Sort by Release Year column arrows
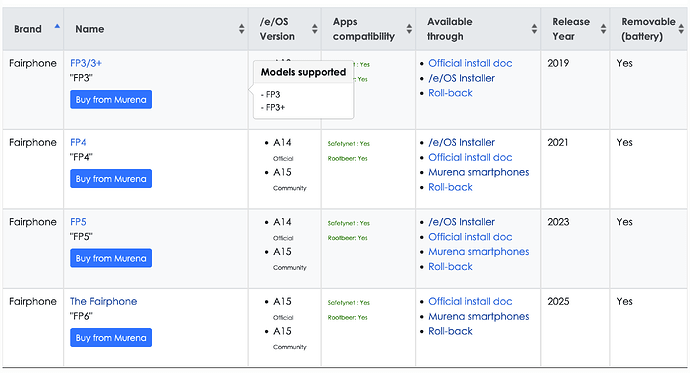Image resolution: width=690 pixels, height=373 pixels. pyautogui.click(x=603, y=29)
